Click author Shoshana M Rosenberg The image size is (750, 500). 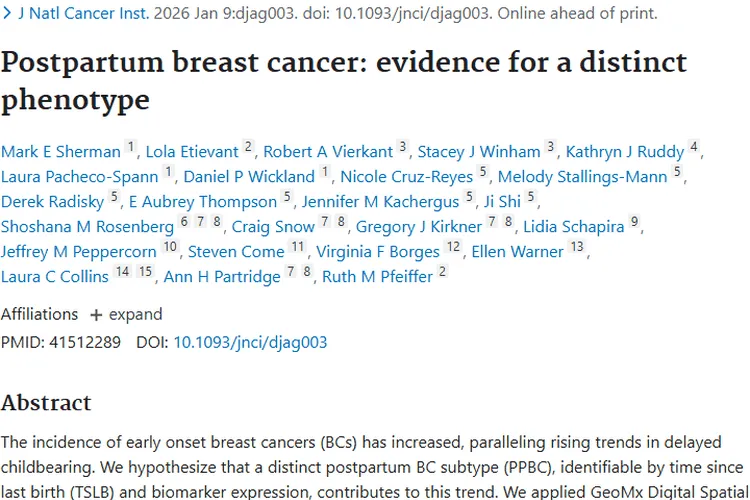(87, 227)
